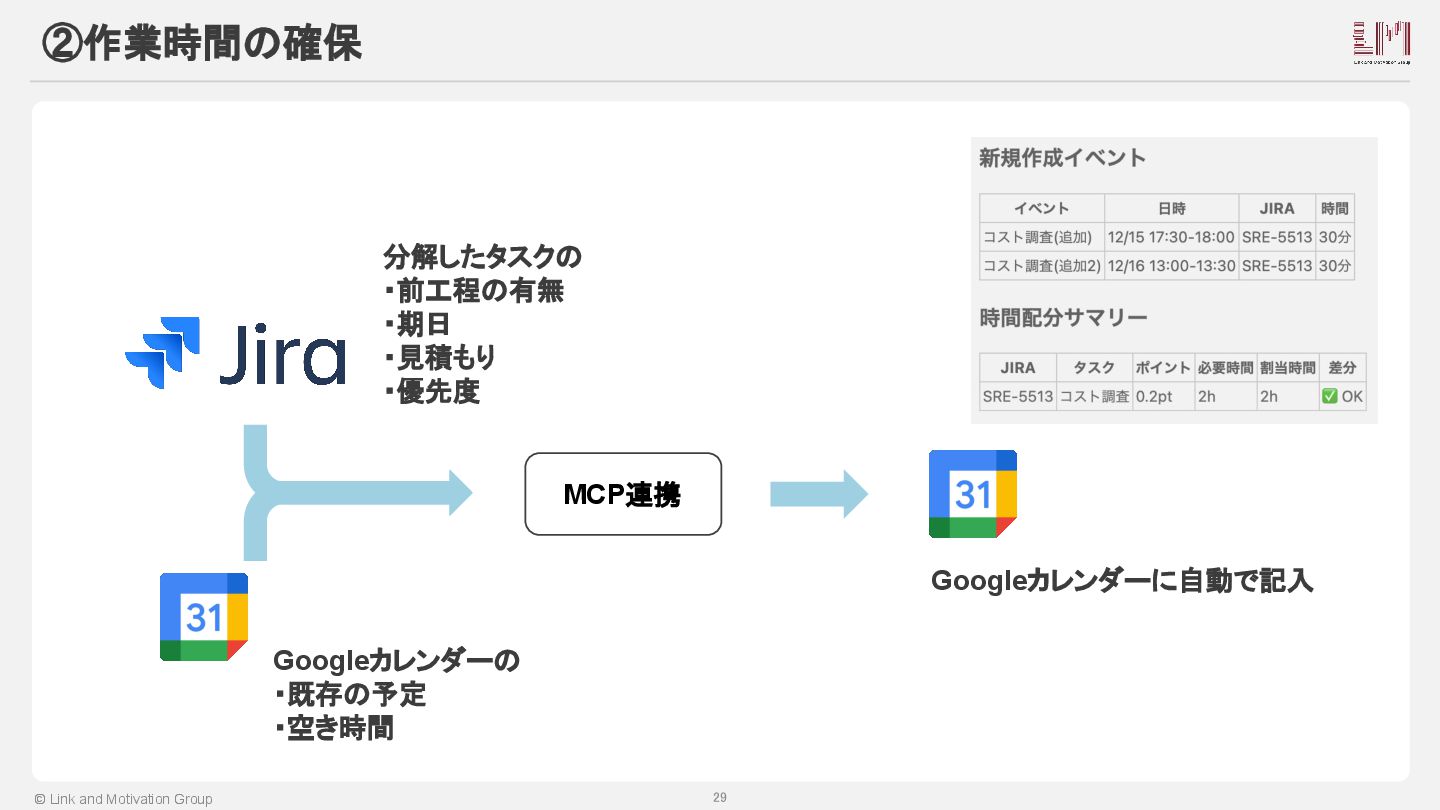Click the JIRA header in the event table
The height and width of the screenshot is (810, 1440).
[x=1277, y=209]
